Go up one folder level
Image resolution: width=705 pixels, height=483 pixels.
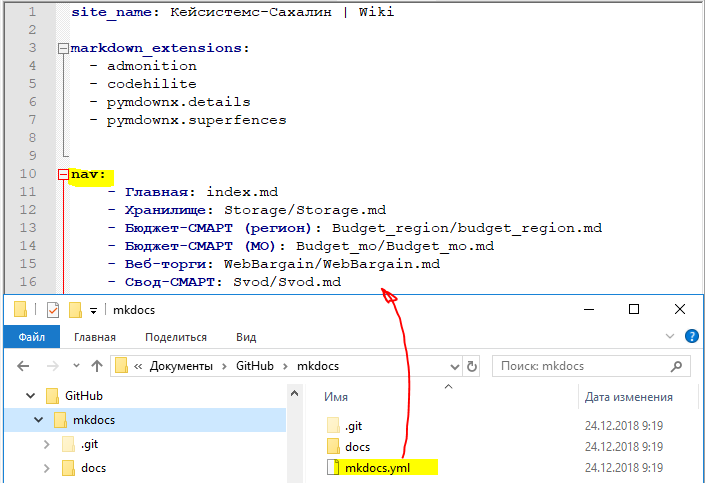(97, 366)
